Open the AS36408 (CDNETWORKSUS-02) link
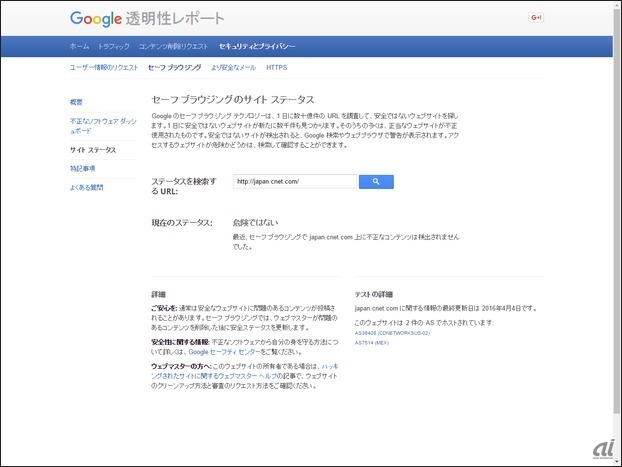The height and width of the screenshot is (467, 622). pyautogui.click(x=392, y=333)
